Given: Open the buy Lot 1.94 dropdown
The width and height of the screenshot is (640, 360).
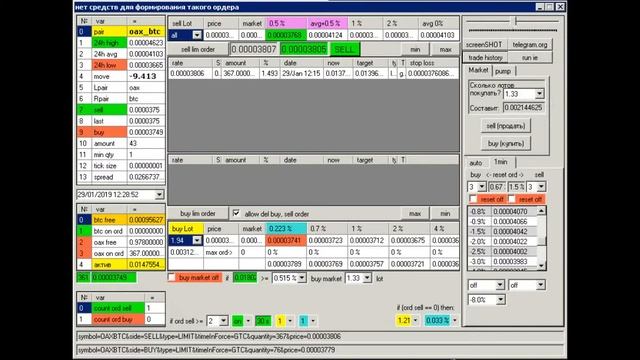Looking at the screenshot, I should [197, 240].
